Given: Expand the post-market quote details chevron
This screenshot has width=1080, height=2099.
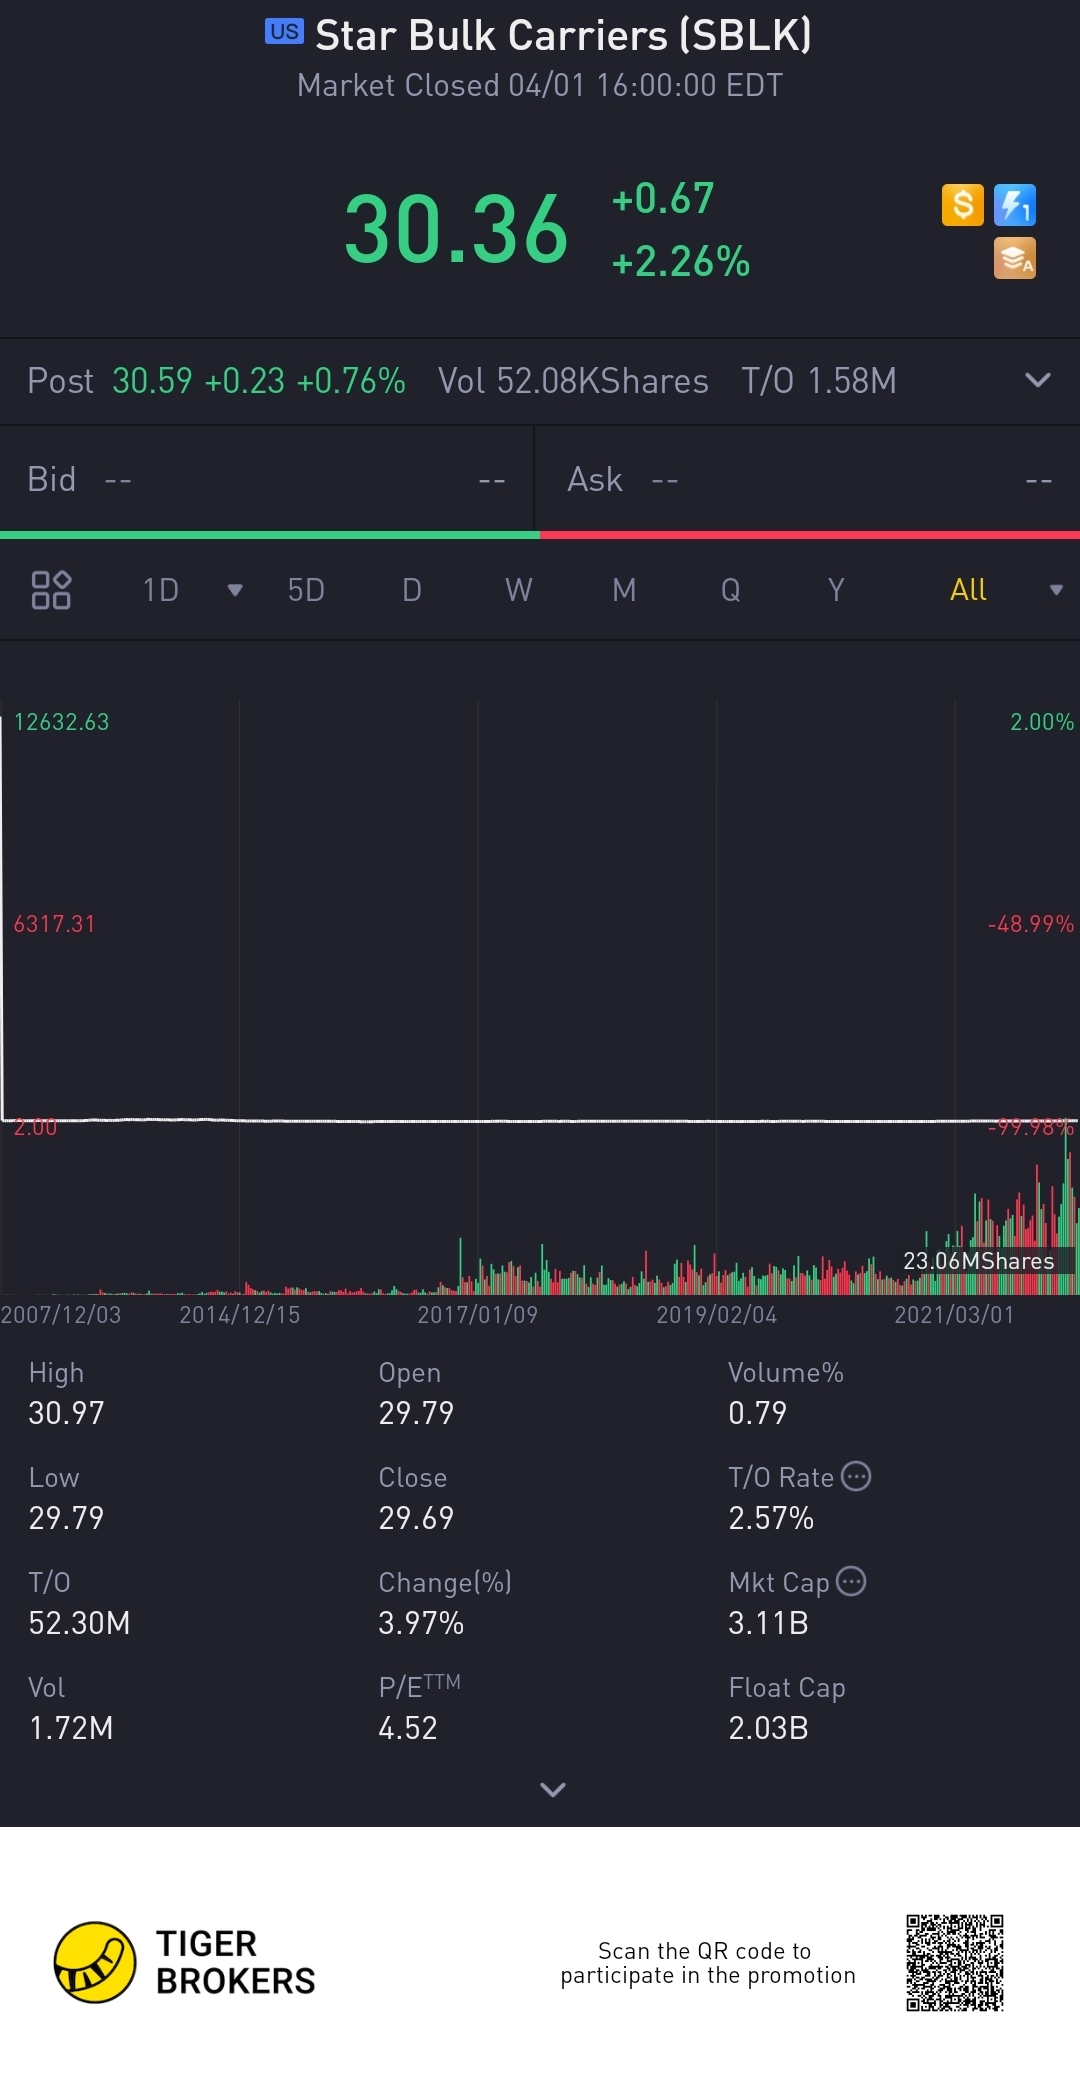Looking at the screenshot, I should tap(1038, 380).
